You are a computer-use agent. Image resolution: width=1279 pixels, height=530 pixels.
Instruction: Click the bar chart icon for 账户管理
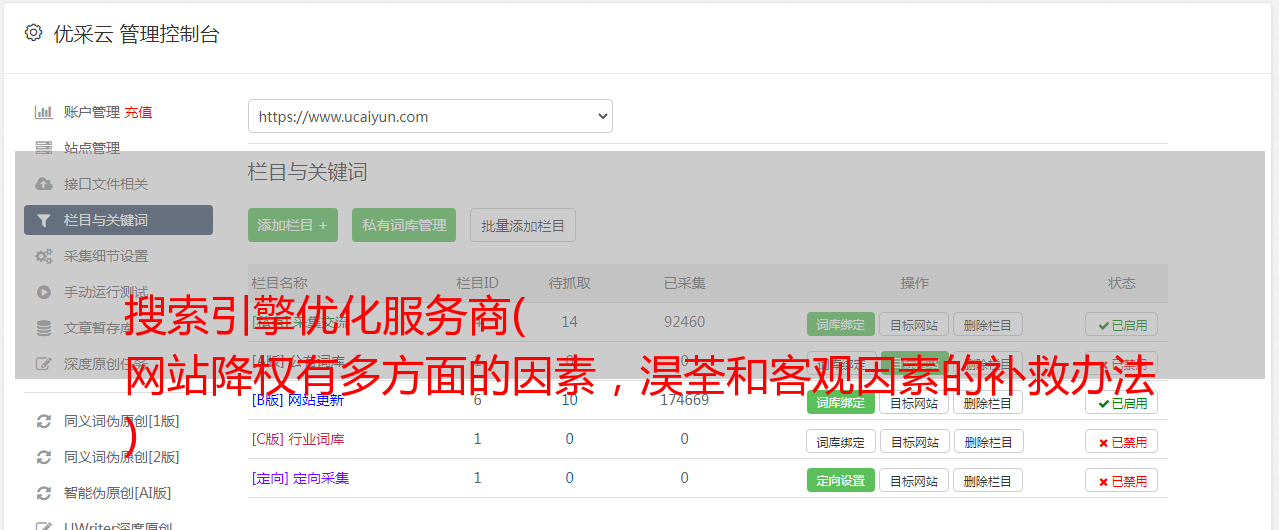(x=43, y=112)
